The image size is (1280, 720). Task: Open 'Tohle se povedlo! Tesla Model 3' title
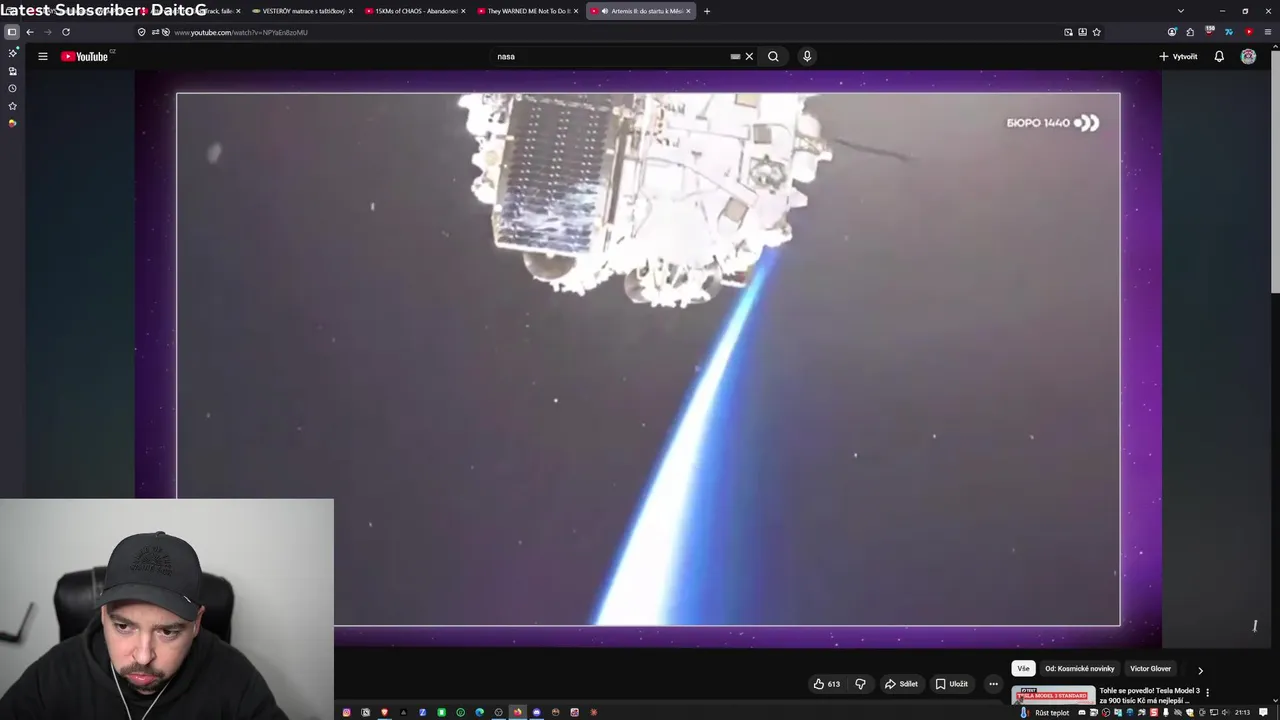point(1149,695)
